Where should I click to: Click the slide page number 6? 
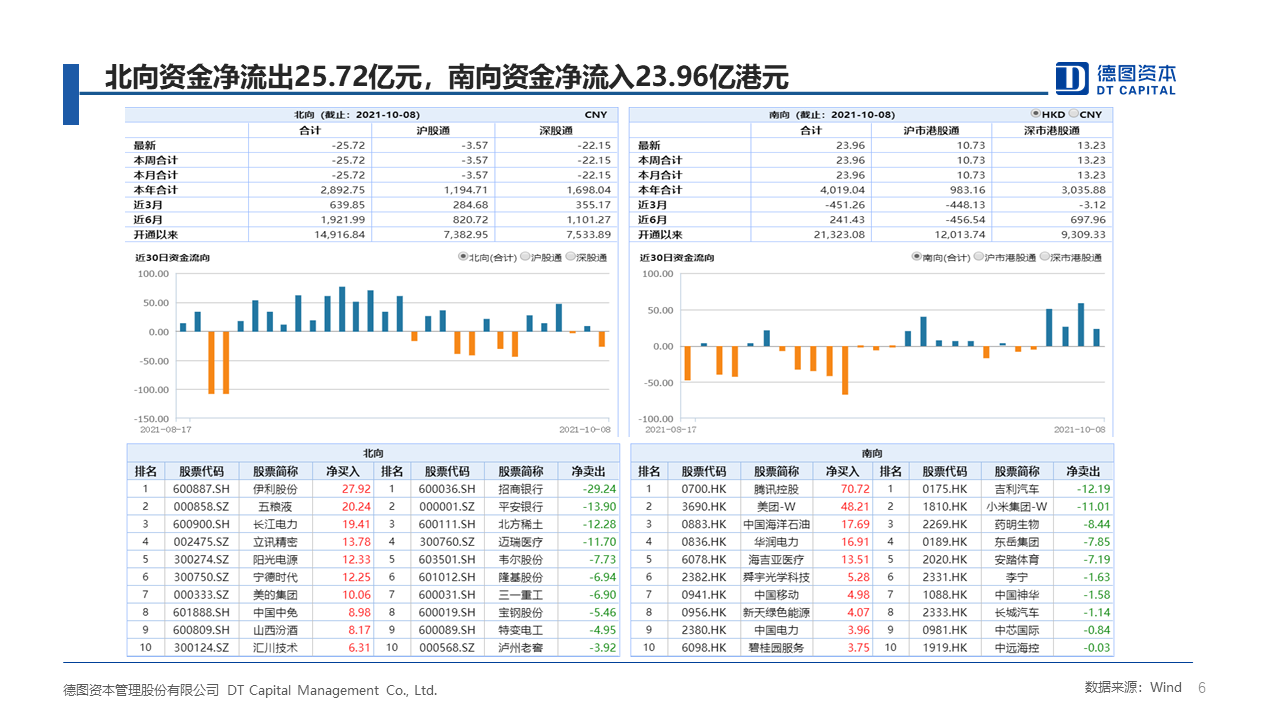click(1202, 688)
